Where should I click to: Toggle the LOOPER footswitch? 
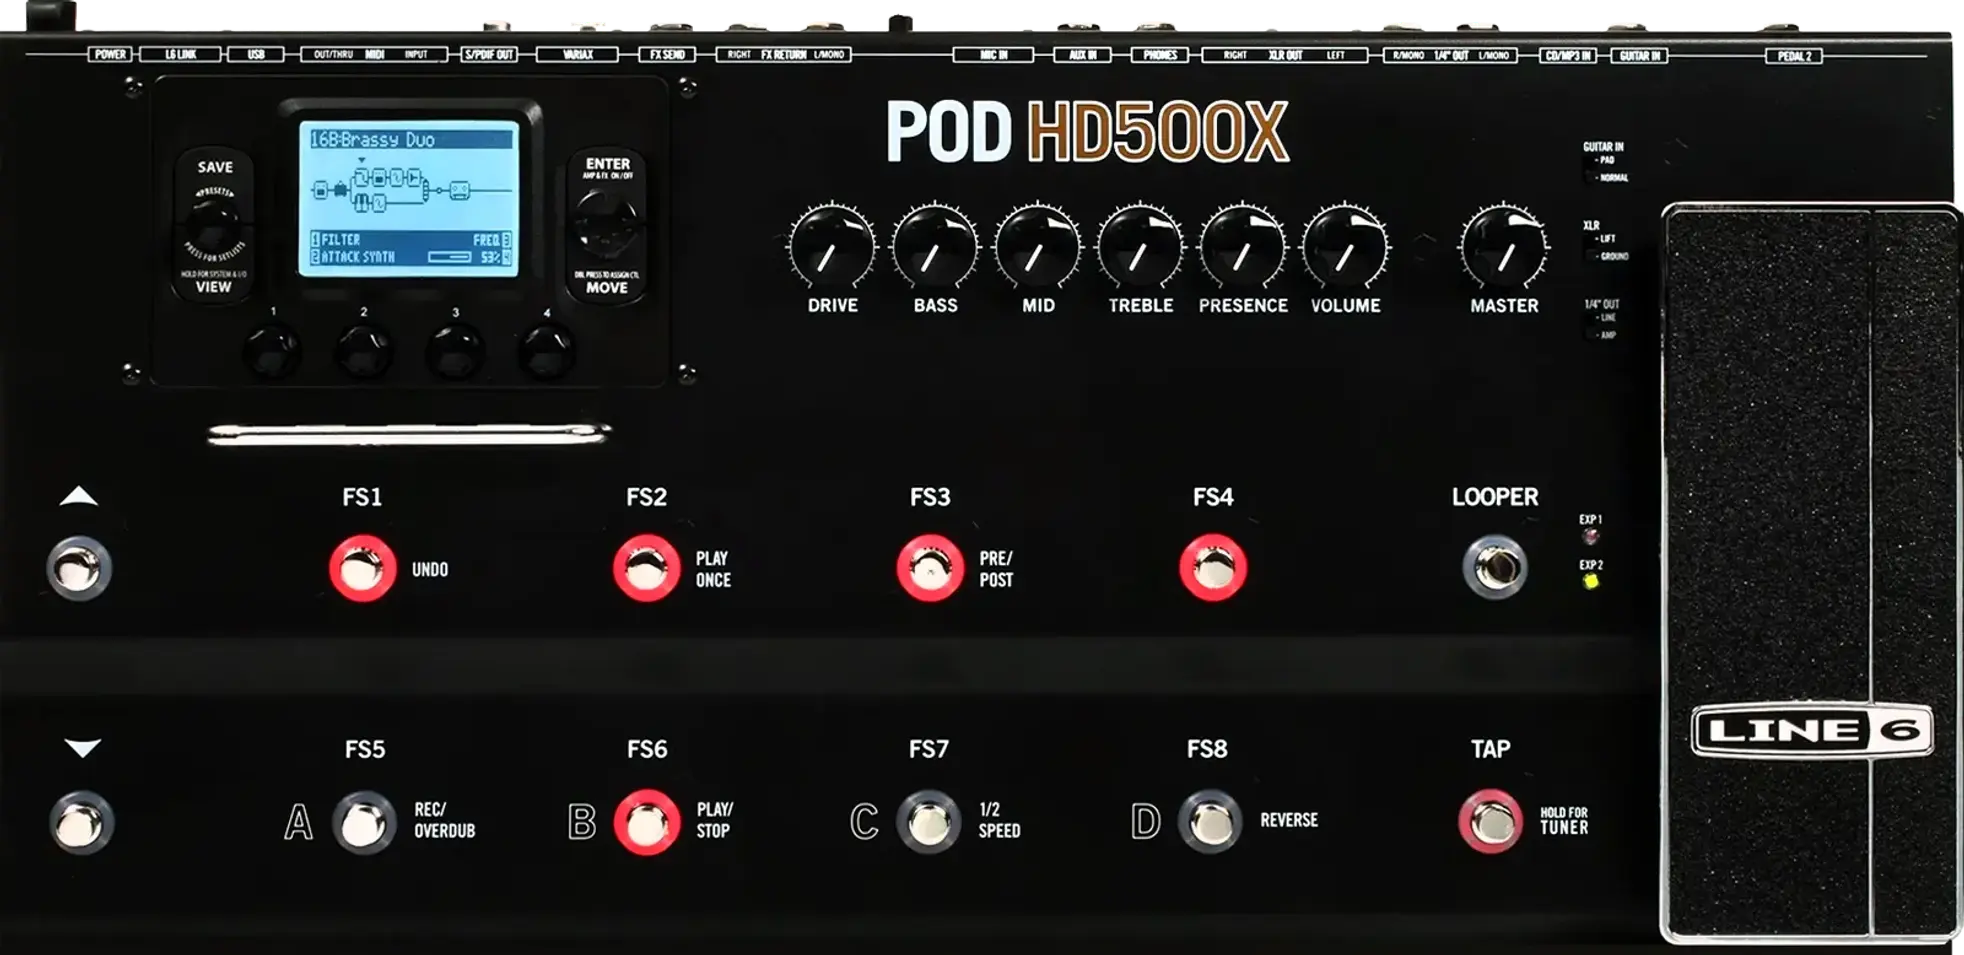(1495, 567)
